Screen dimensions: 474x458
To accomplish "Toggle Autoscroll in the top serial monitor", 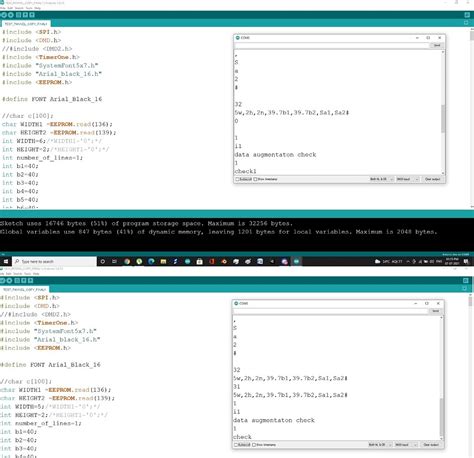I will click(x=244, y=179).
